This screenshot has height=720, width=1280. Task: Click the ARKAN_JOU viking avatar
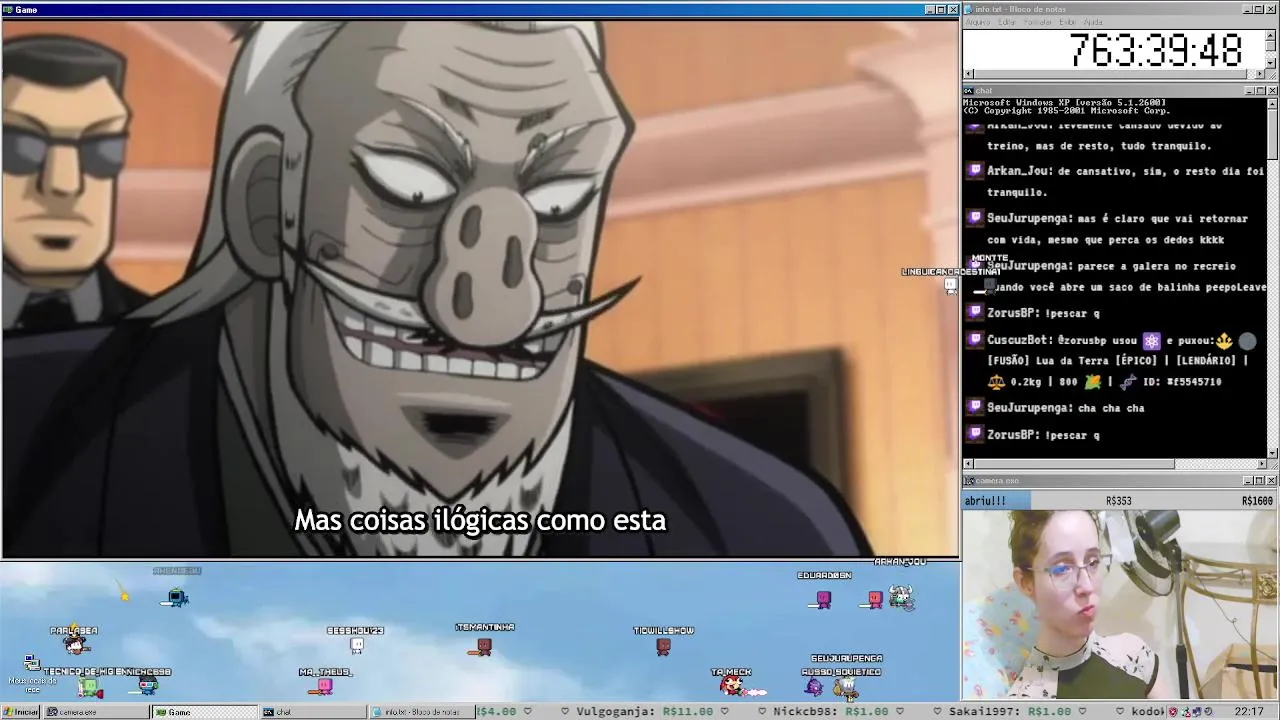tap(902, 598)
